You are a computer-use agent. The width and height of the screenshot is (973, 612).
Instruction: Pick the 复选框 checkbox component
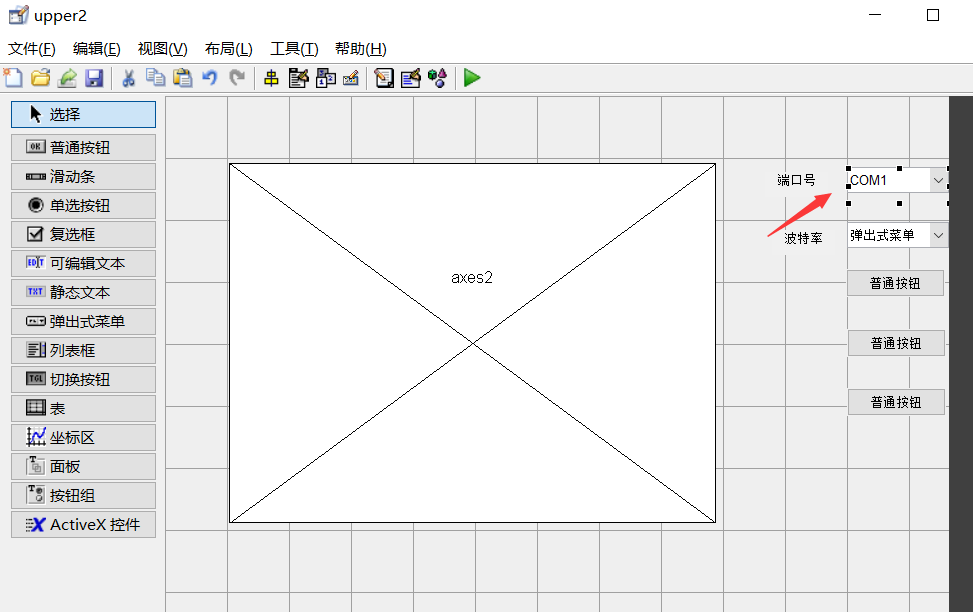[83, 234]
